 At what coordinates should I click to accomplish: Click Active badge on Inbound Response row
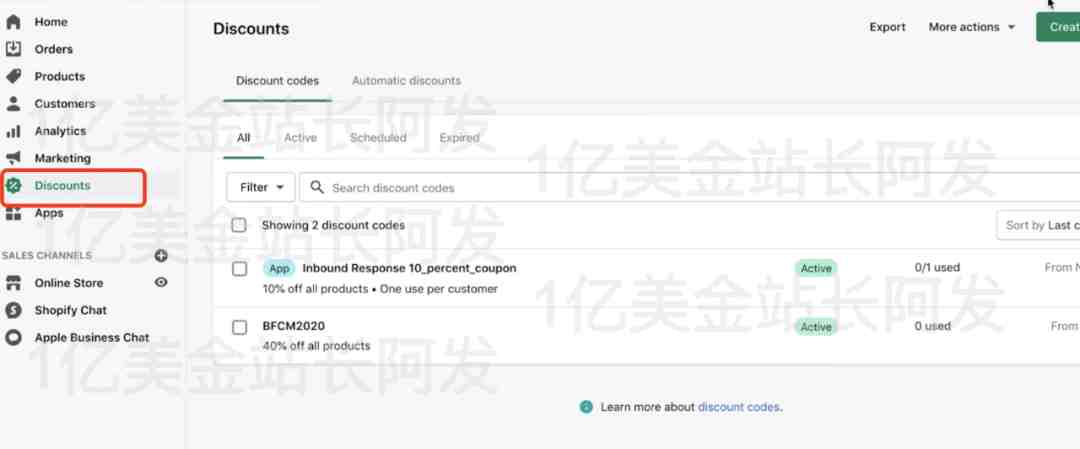pos(816,269)
